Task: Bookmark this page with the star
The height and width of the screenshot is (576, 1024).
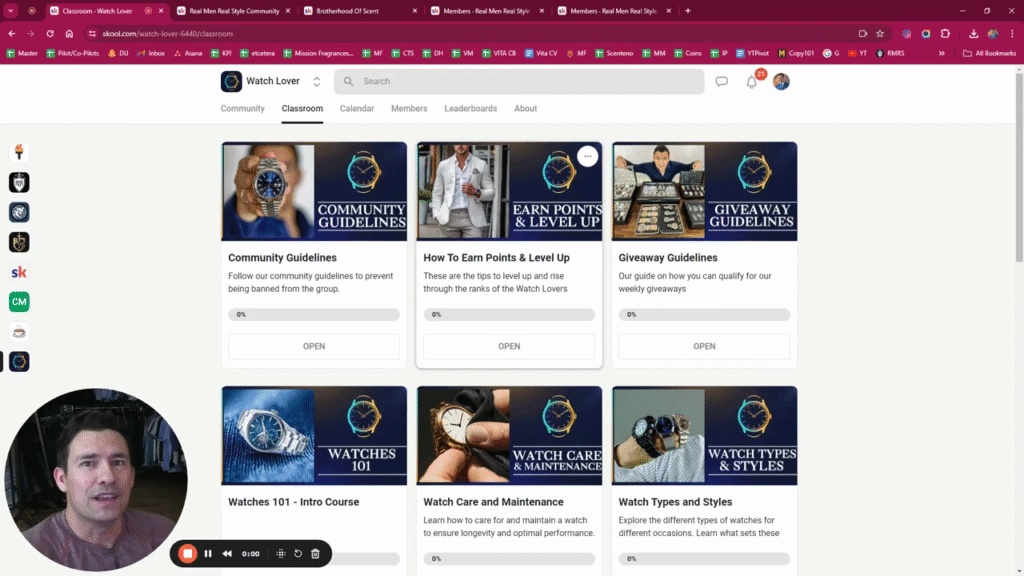Action: (880, 33)
